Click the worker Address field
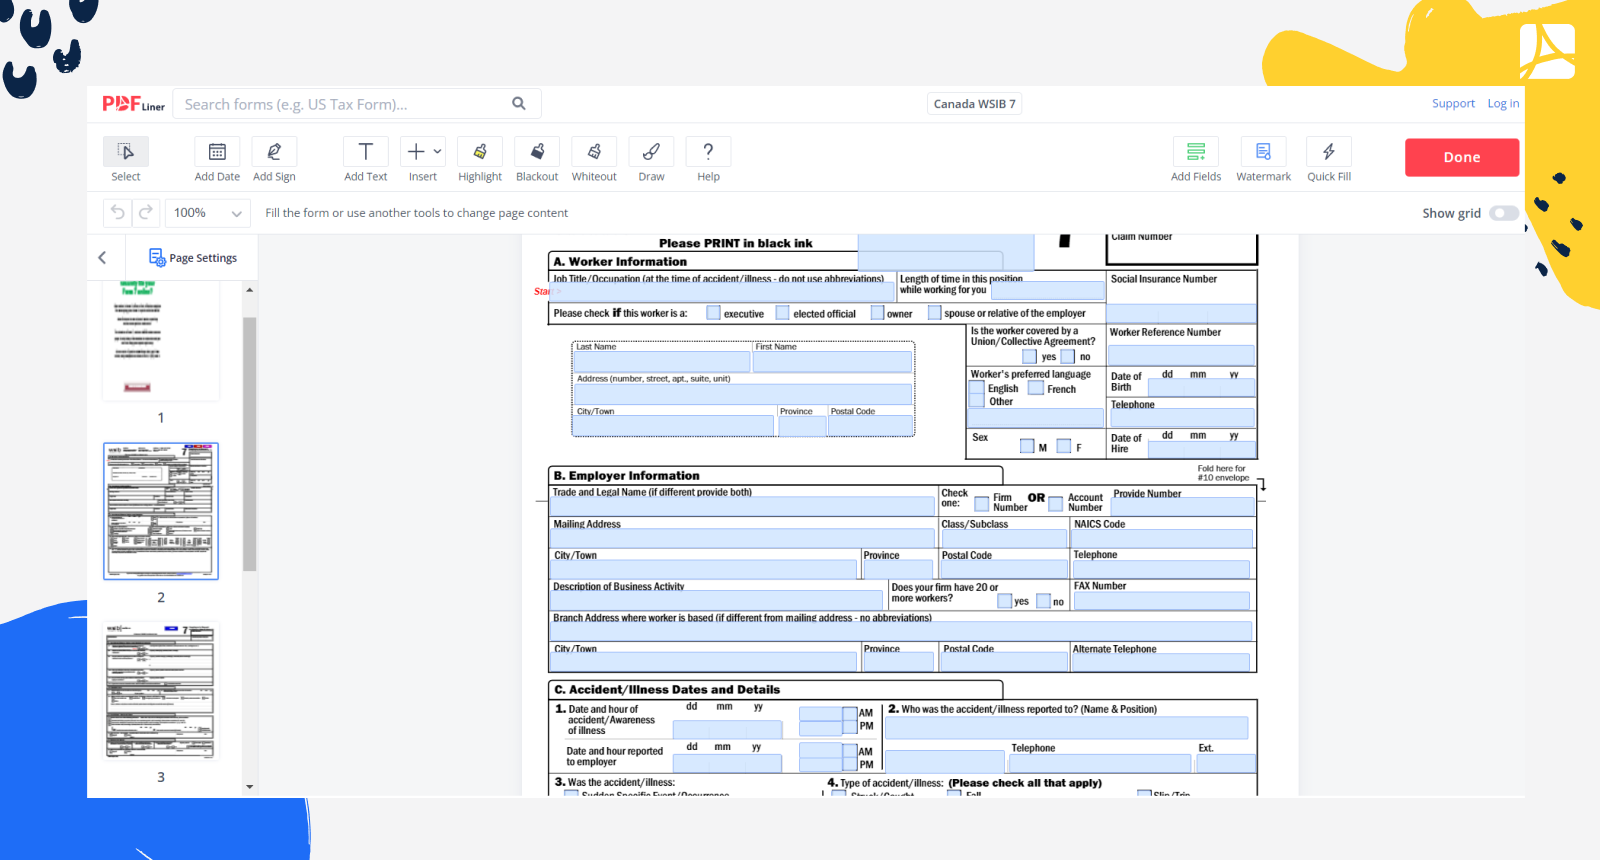 click(x=742, y=394)
